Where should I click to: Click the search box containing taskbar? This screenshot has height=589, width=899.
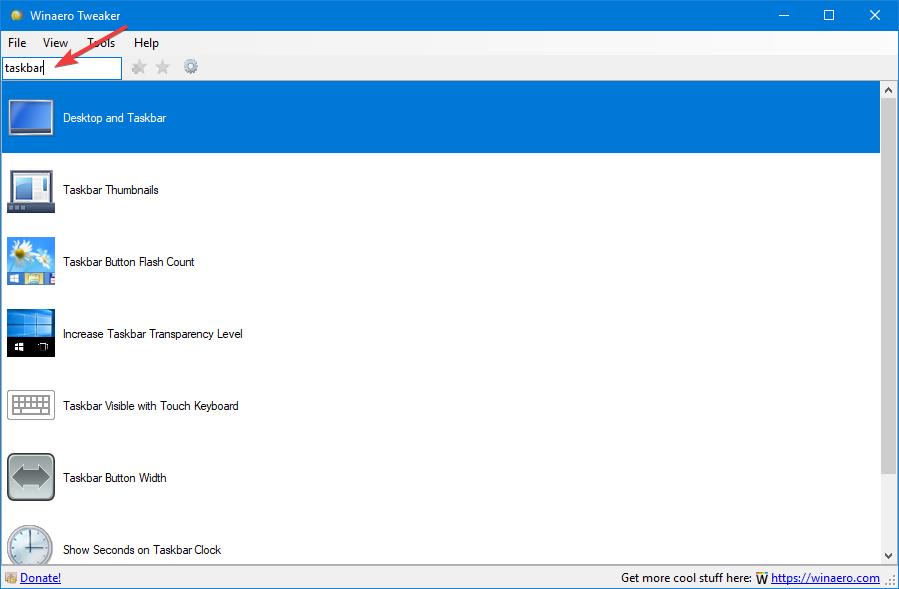click(62, 68)
